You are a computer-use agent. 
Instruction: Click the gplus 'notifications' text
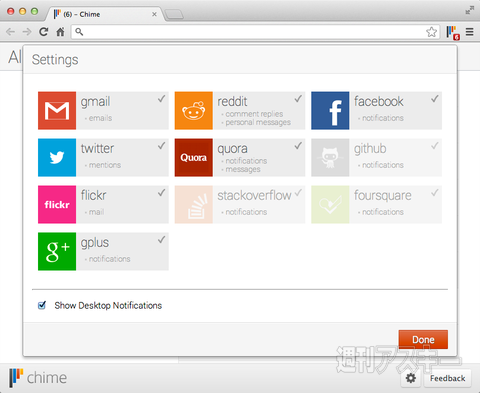[x=109, y=259]
